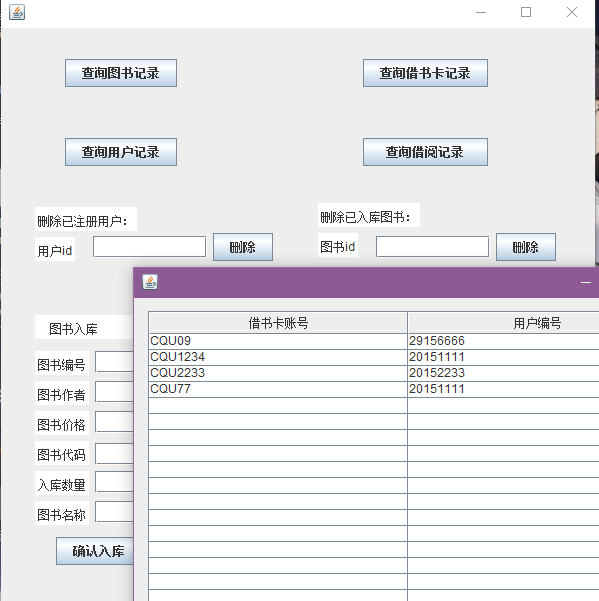
Task: Select table cell CQU1234
Action: tap(278, 357)
